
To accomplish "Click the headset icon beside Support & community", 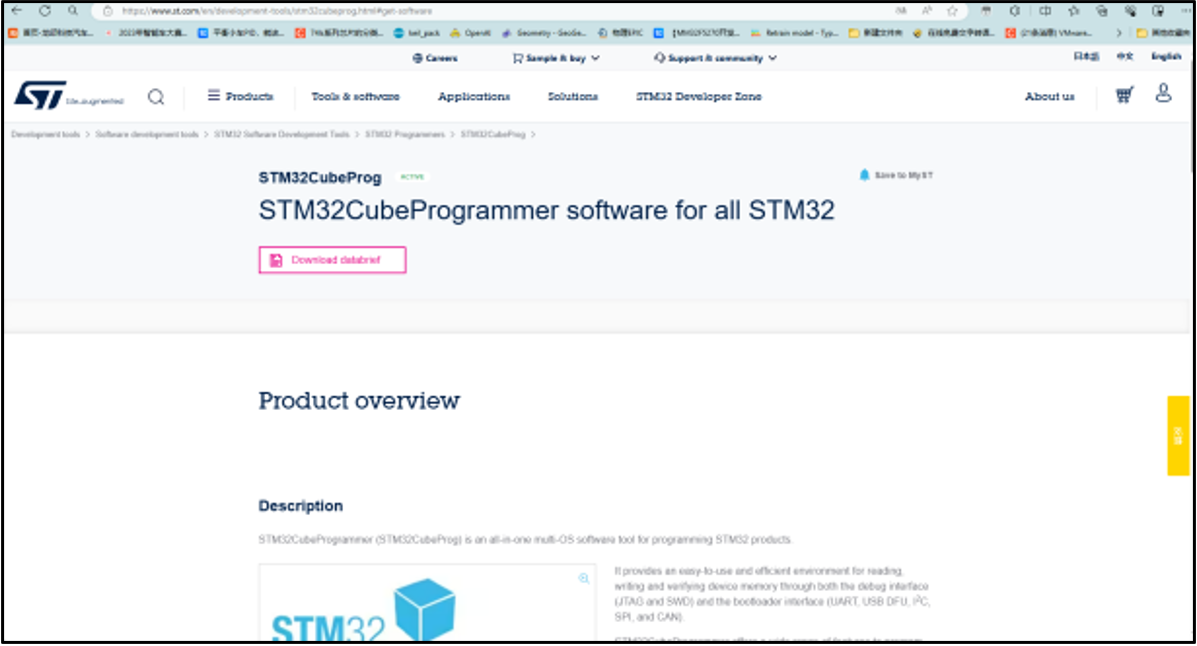I will (660, 58).
